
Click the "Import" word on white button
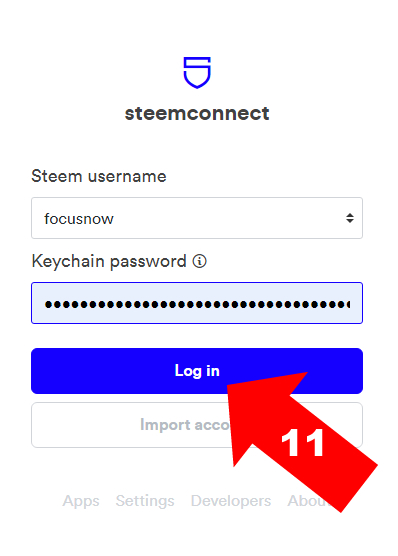click(x=165, y=425)
